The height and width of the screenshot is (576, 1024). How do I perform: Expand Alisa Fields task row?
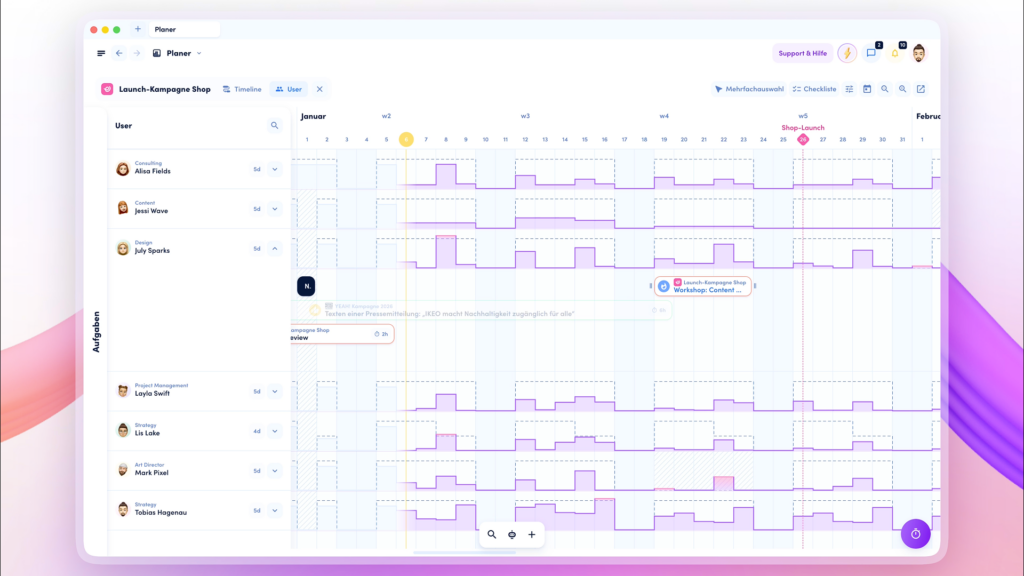coord(273,169)
